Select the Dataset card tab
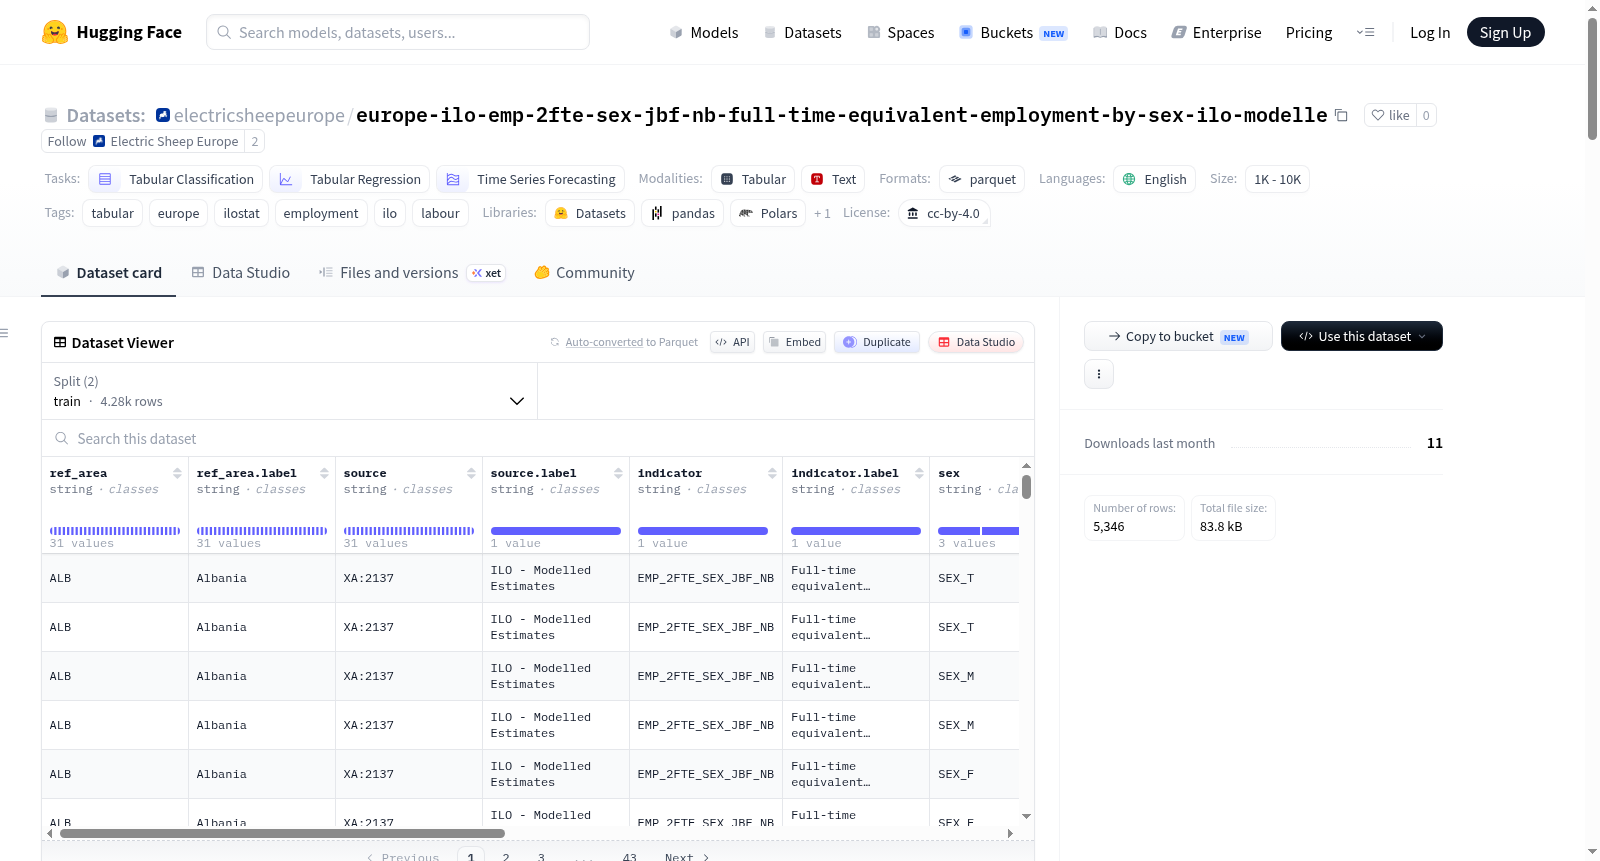This screenshot has height=861, width=1600. (x=109, y=273)
